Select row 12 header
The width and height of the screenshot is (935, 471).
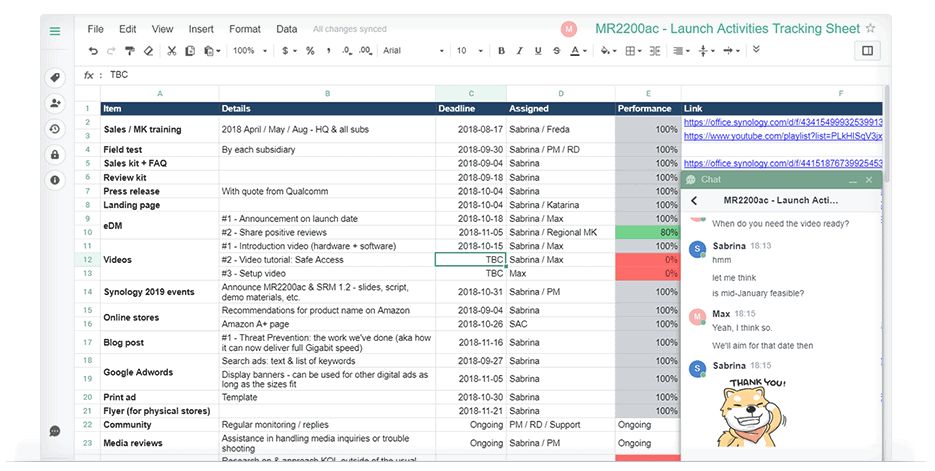88,260
